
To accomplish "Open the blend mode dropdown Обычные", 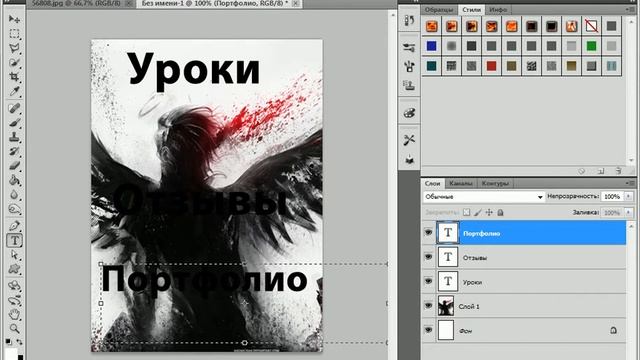I will click(484, 197).
